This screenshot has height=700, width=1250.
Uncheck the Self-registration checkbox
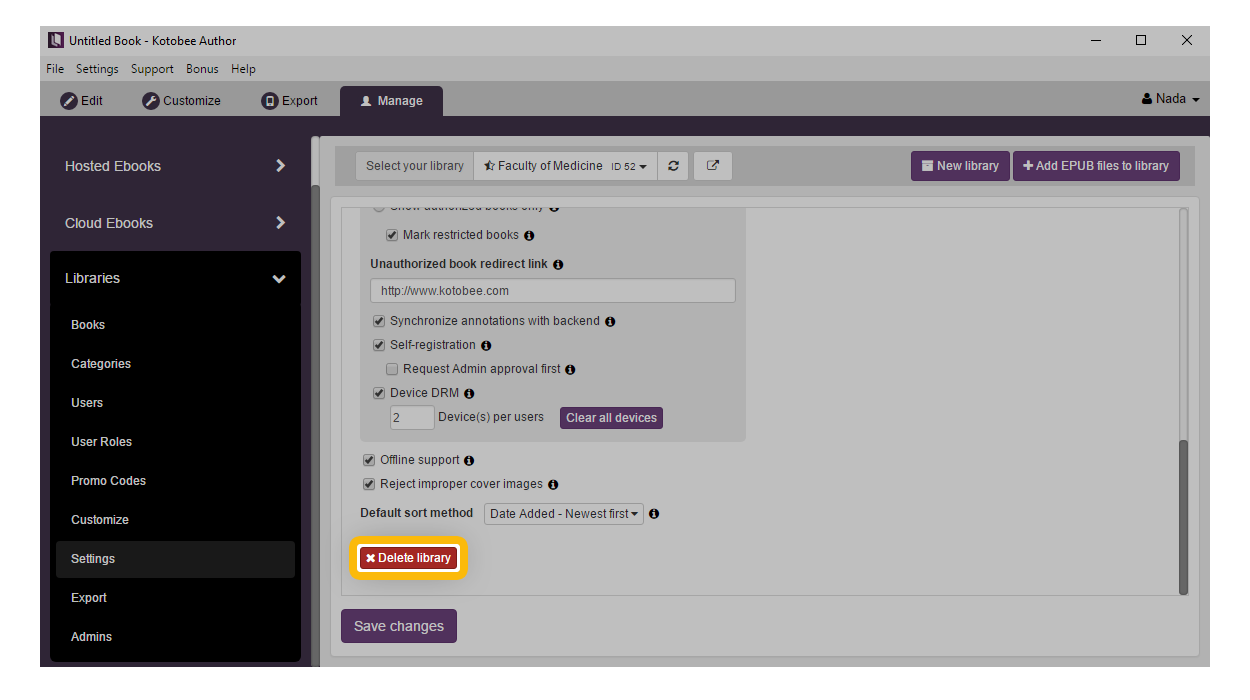click(x=379, y=346)
